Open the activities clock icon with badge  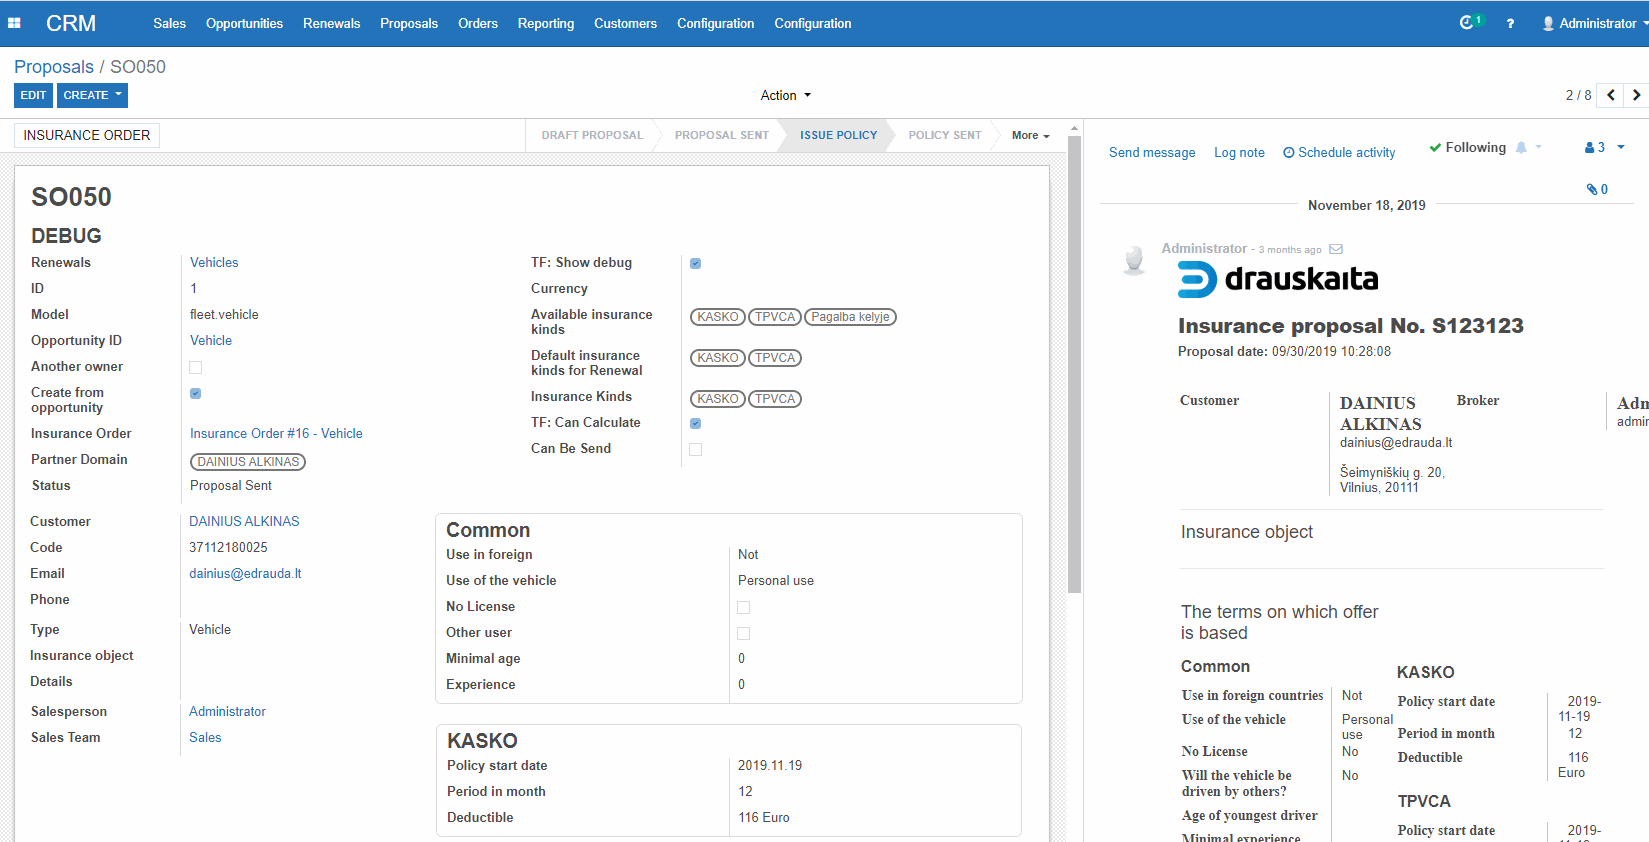pyautogui.click(x=1468, y=22)
